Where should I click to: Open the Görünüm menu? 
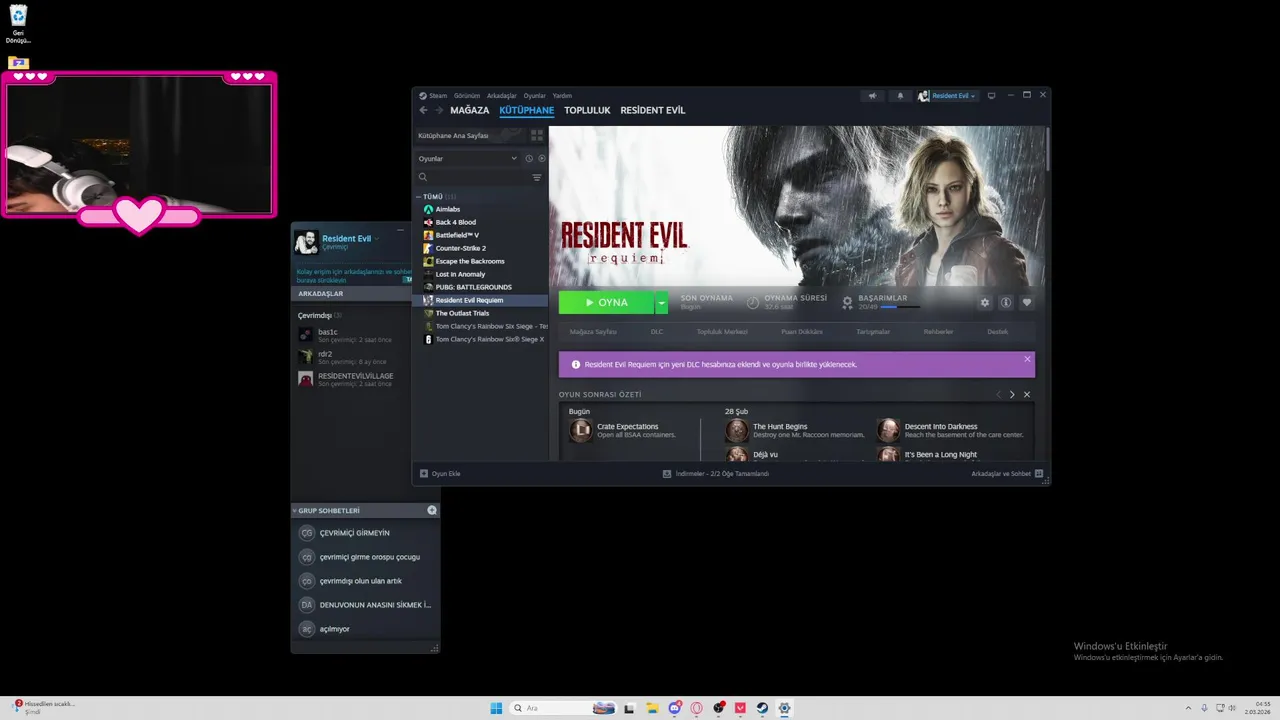point(467,96)
